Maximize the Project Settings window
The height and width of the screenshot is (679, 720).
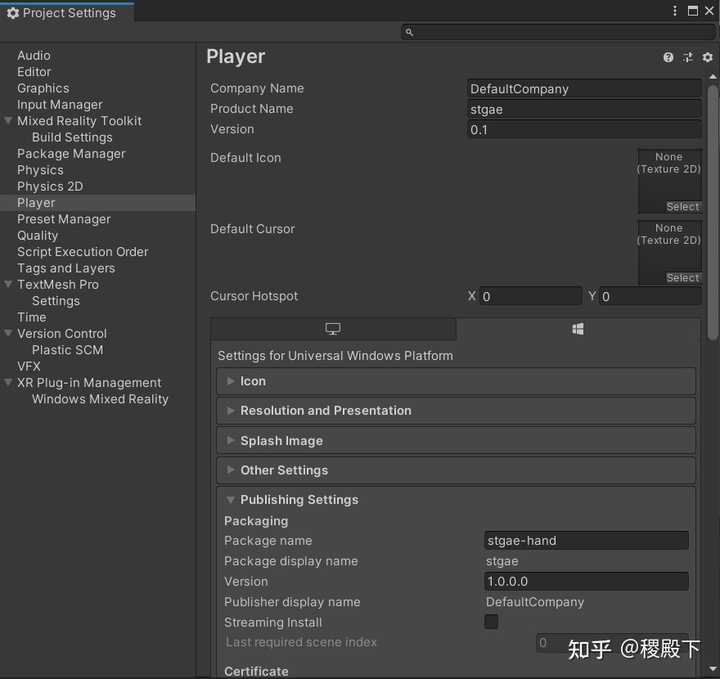pos(692,11)
